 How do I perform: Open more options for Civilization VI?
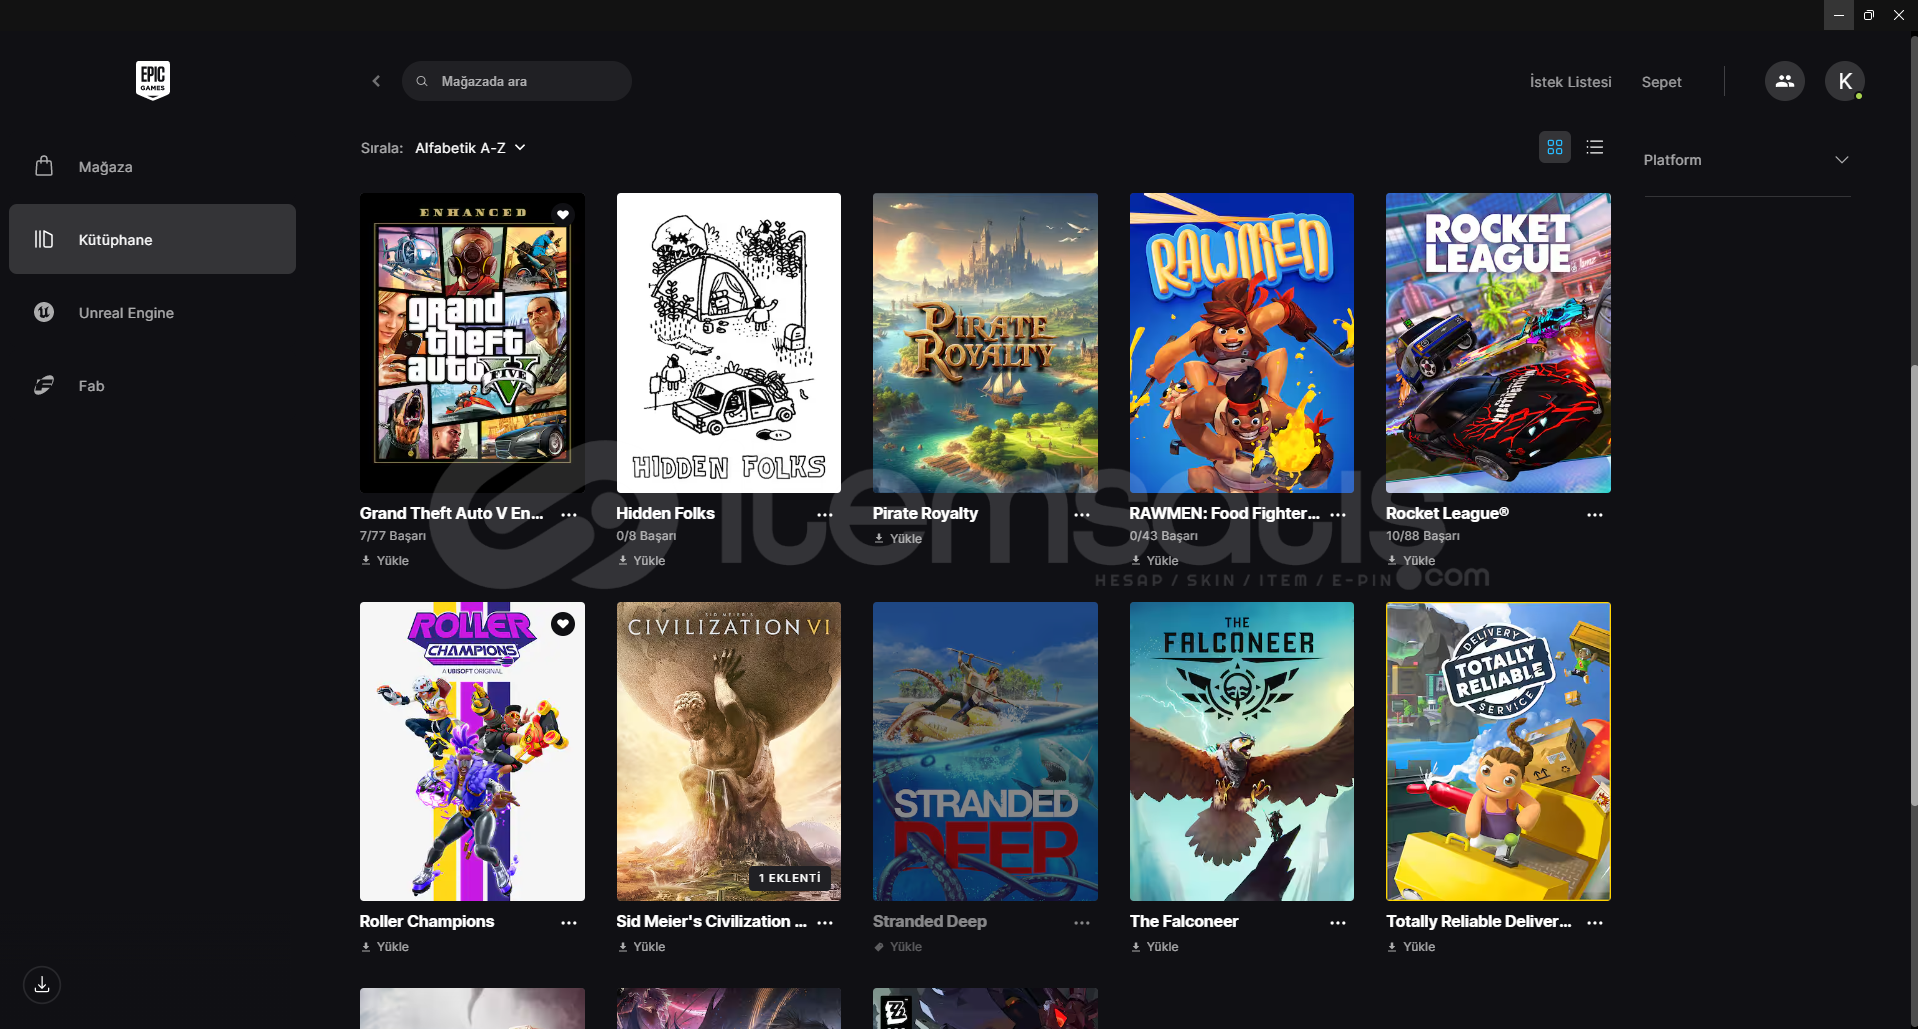(825, 923)
